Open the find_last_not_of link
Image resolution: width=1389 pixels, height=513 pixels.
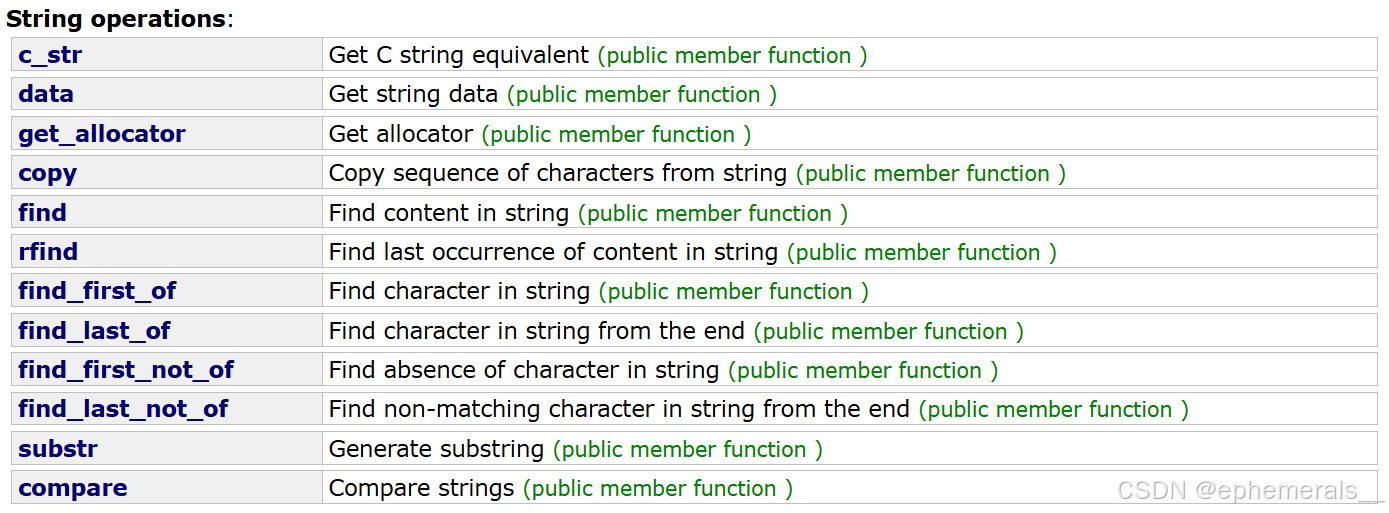pos(123,409)
